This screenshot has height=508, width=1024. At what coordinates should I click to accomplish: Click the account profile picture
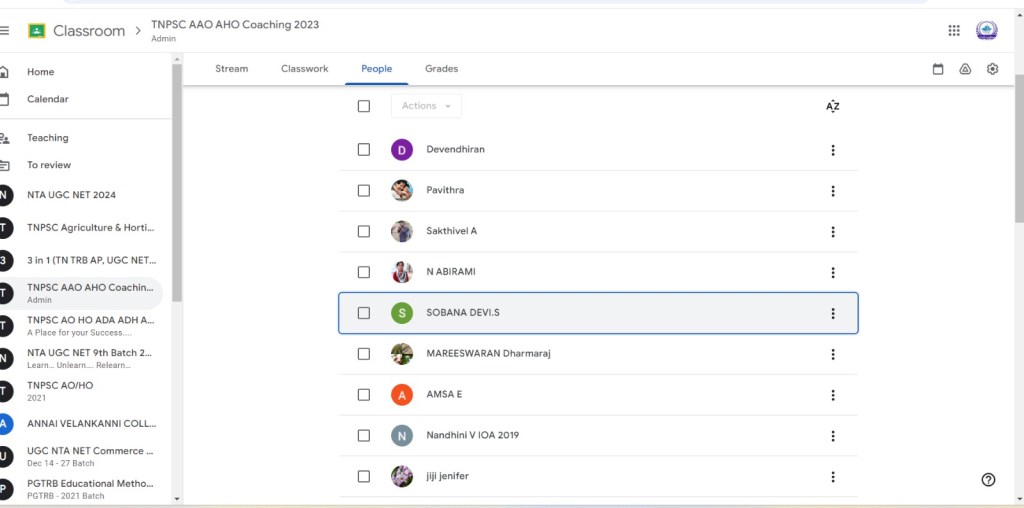(986, 31)
